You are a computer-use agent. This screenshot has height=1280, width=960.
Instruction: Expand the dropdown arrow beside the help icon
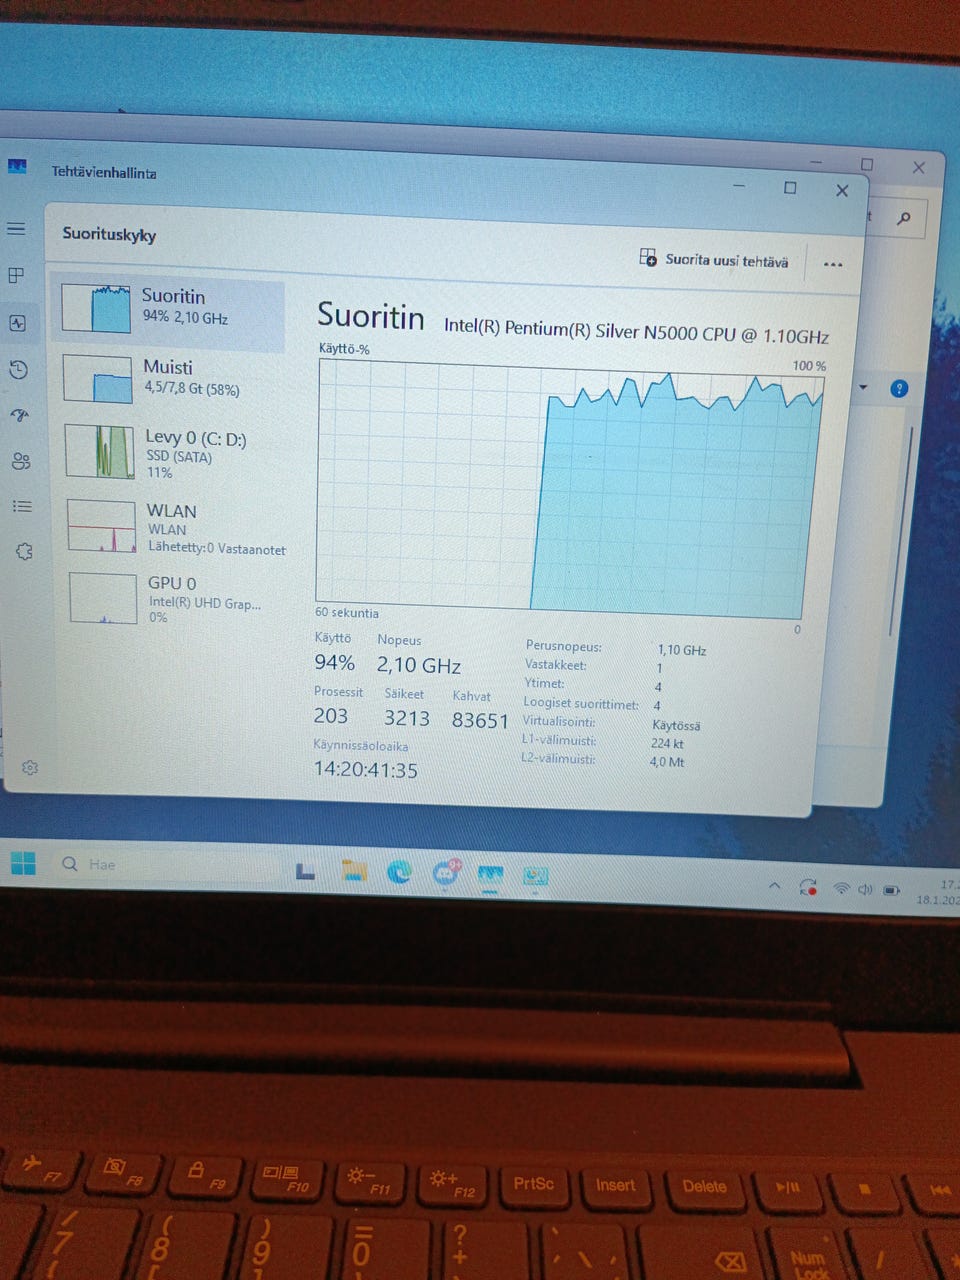(864, 387)
